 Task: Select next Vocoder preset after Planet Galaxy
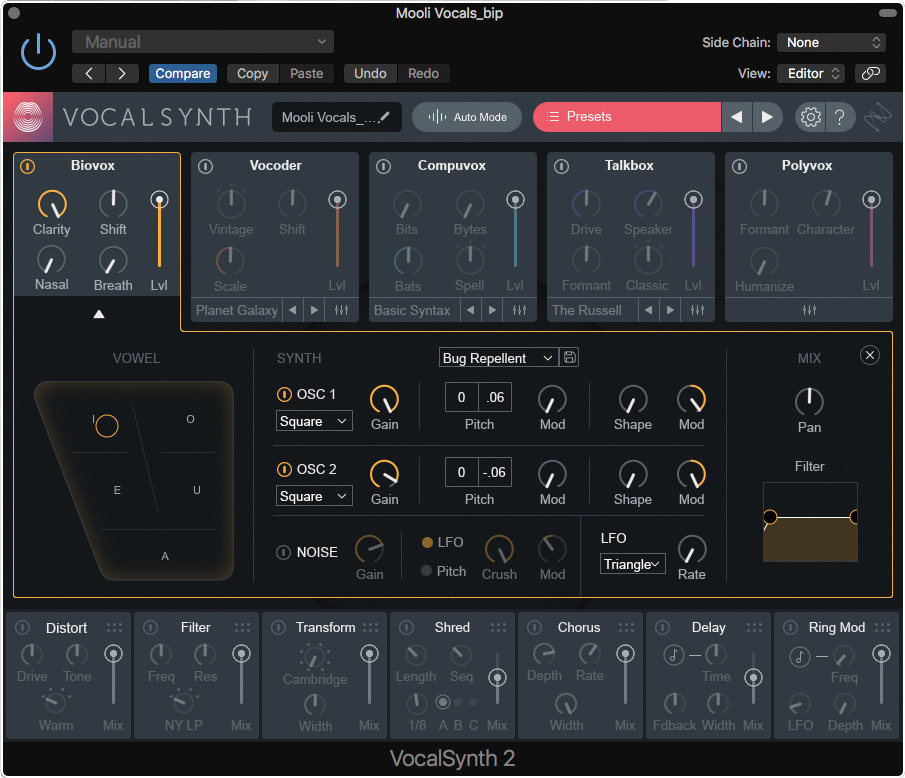coord(315,310)
